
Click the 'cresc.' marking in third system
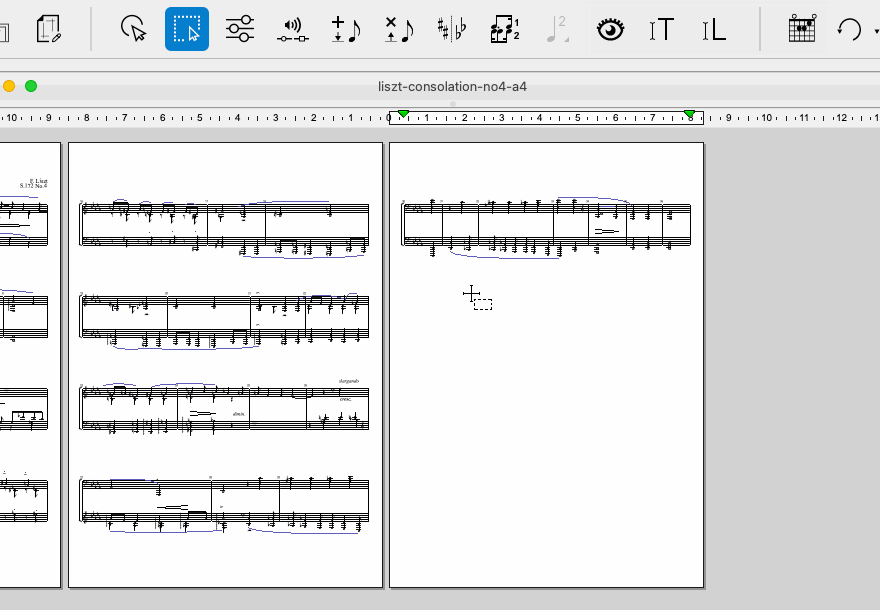tap(345, 400)
